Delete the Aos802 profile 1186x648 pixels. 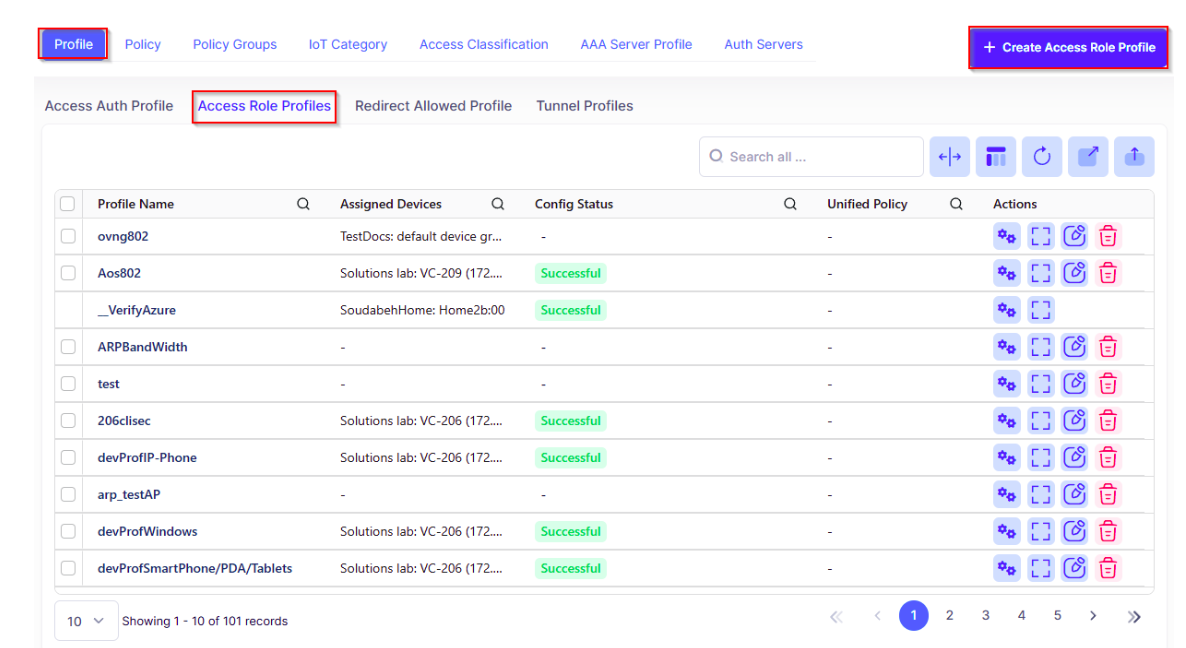coord(1108,273)
